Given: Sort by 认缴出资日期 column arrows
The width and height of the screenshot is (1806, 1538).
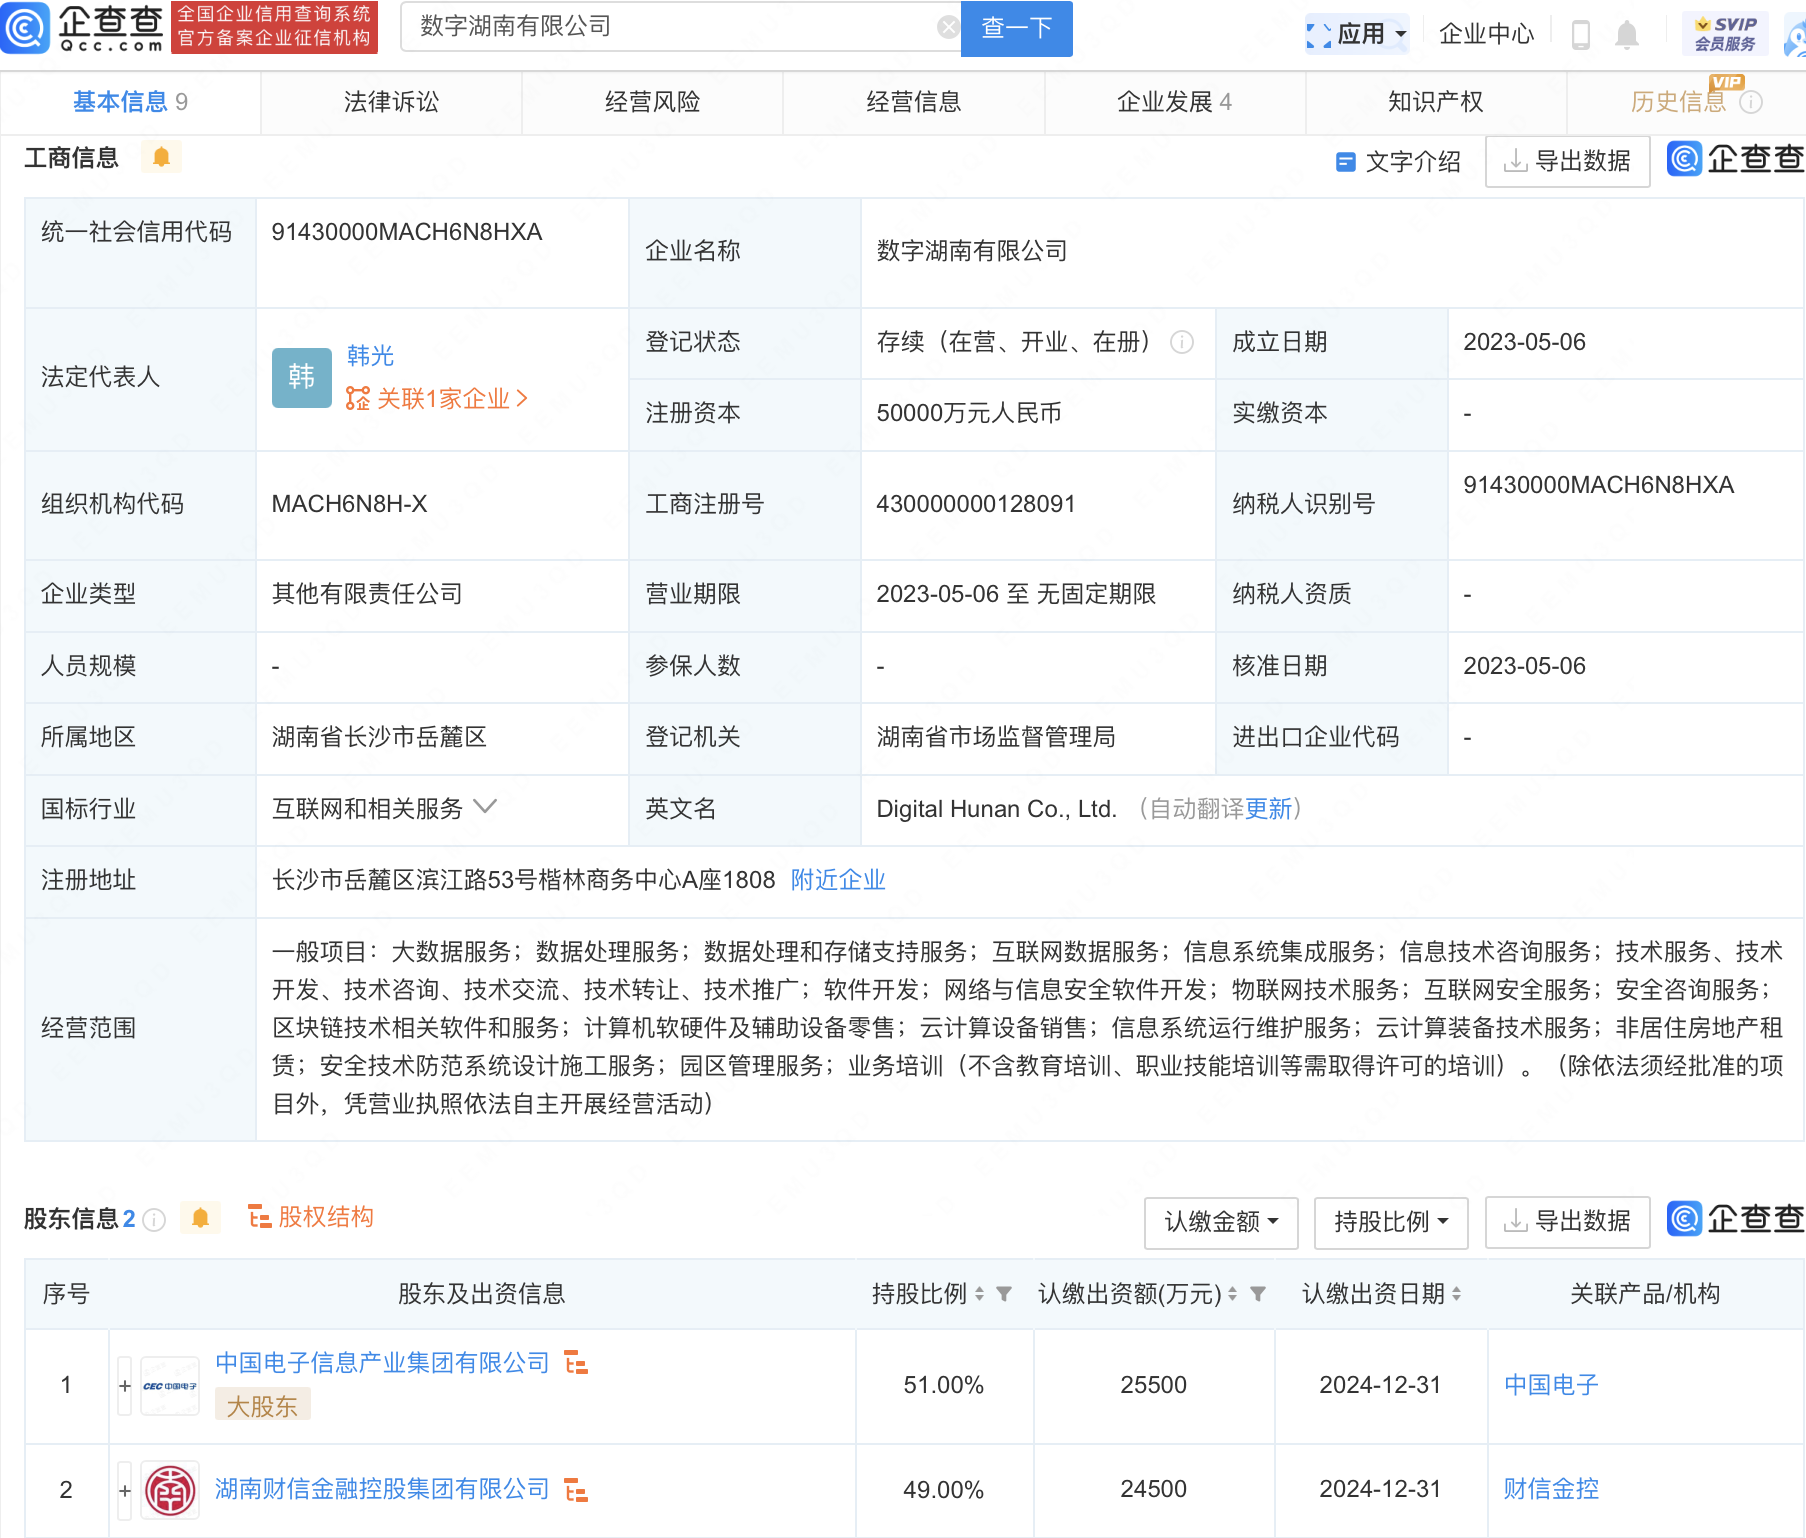Looking at the screenshot, I should (1456, 1294).
